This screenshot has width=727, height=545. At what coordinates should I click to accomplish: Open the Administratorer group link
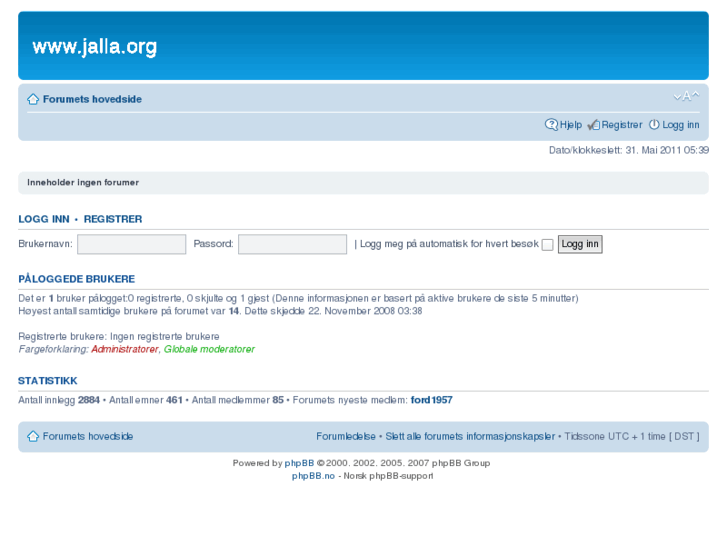point(125,349)
